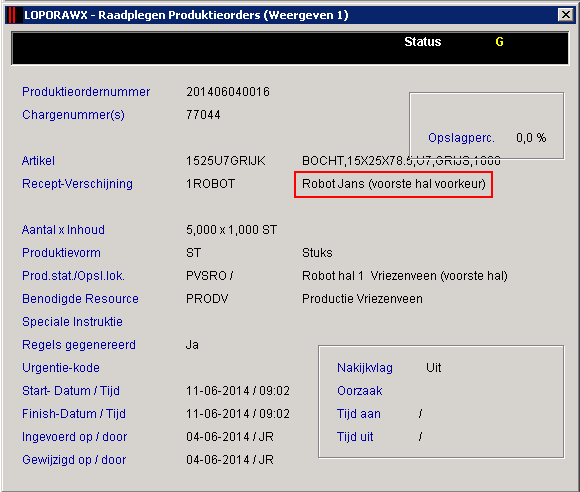Click the highlighted Robot Jans description

[394, 184]
